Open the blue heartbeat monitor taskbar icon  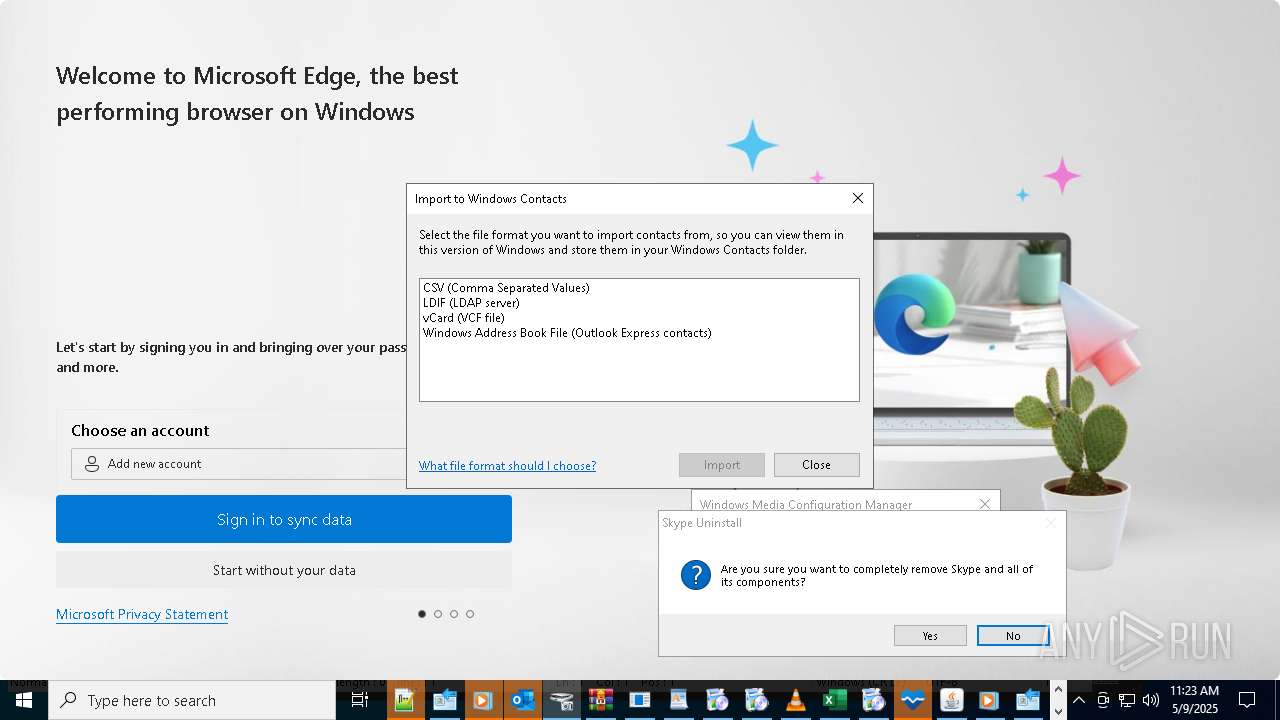[912, 700]
